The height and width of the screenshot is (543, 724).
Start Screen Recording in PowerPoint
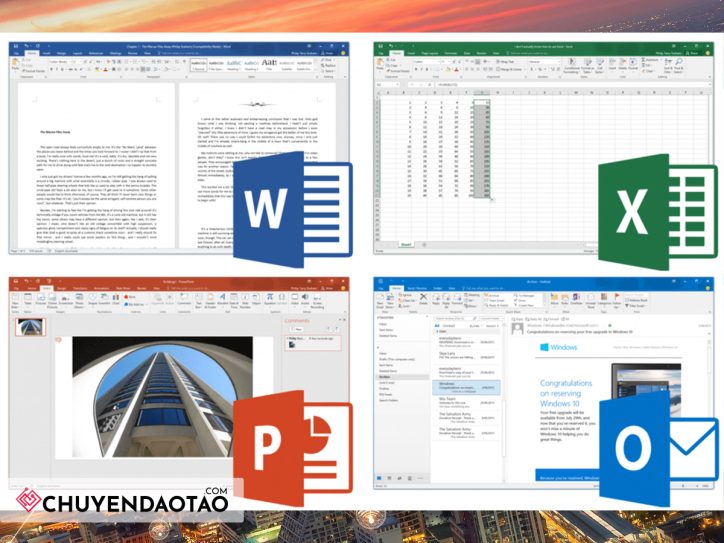click(x=317, y=301)
